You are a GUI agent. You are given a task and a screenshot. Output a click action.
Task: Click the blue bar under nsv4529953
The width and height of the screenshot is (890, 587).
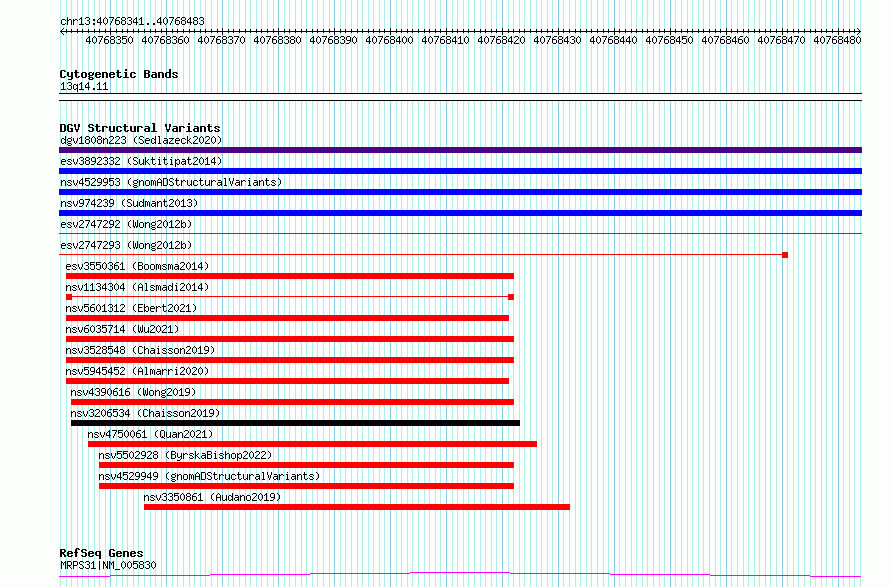460,192
